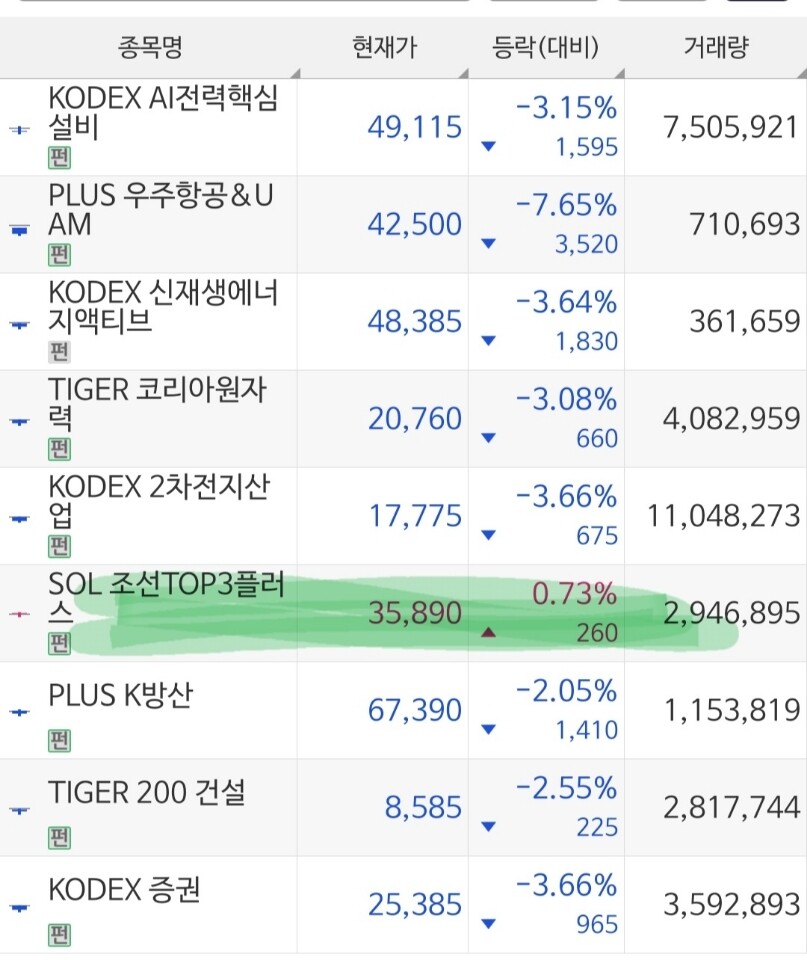The height and width of the screenshot is (960, 807).
Task: Sort by 종목명 column header
Action: click(x=150, y=47)
